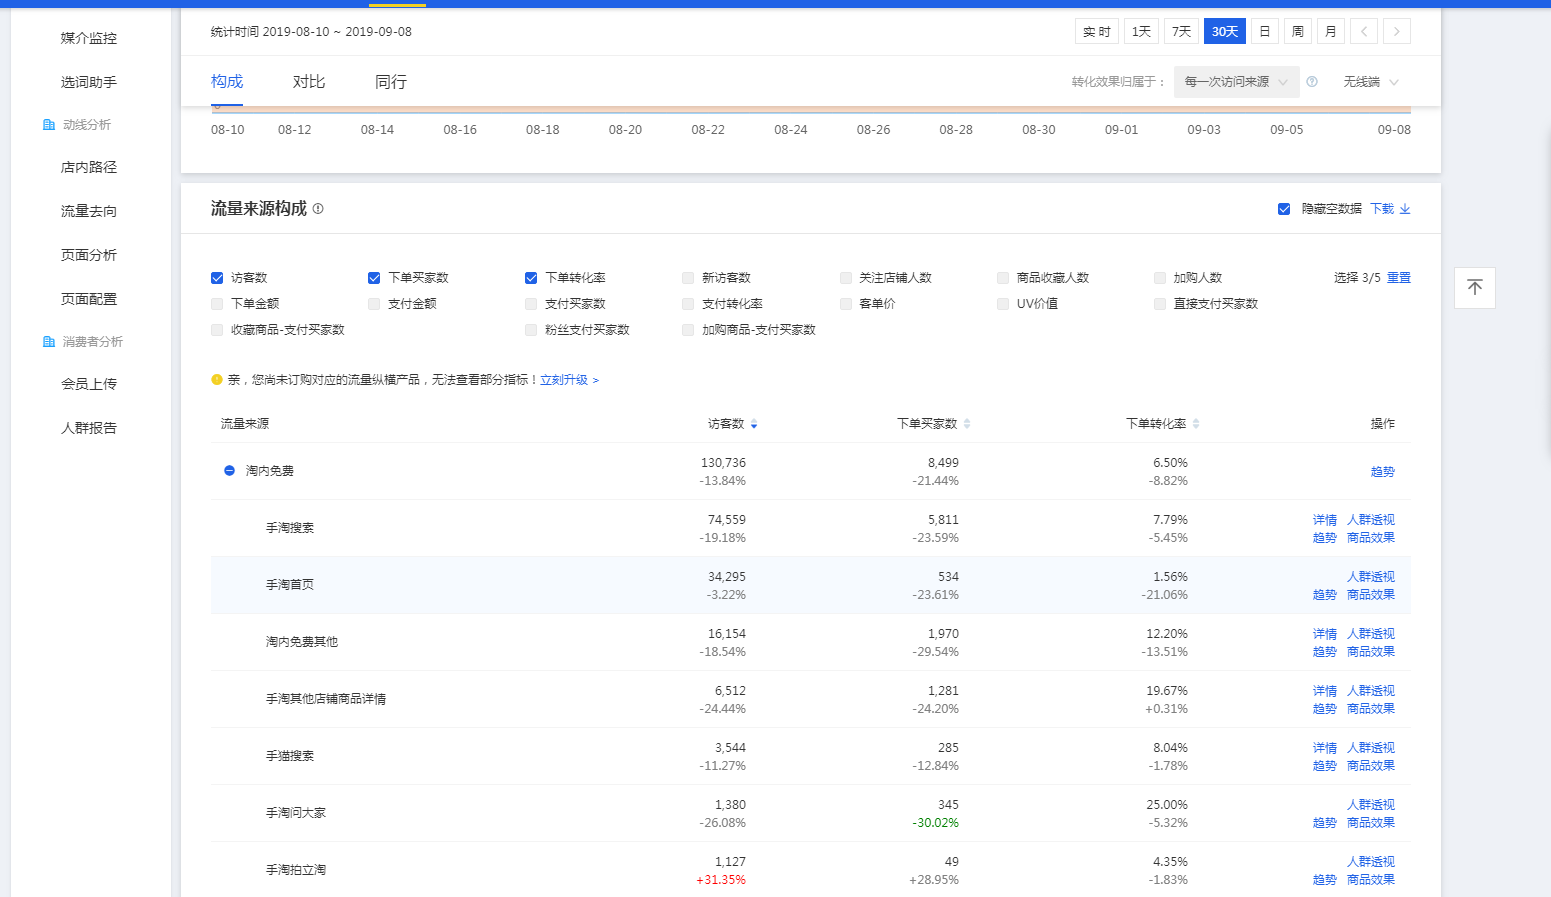Collapse the 淘内免费 row

point(229,471)
